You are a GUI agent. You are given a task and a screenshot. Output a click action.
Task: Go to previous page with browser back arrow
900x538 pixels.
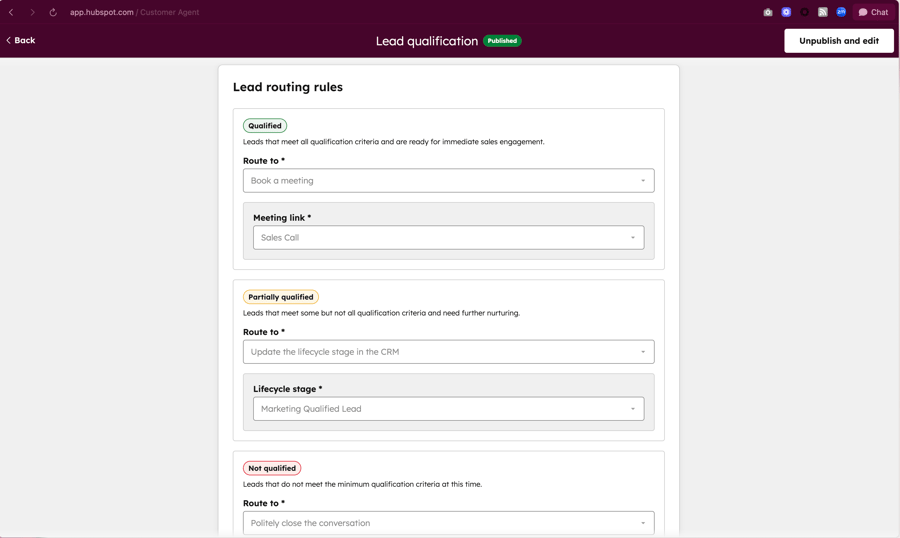[11, 12]
